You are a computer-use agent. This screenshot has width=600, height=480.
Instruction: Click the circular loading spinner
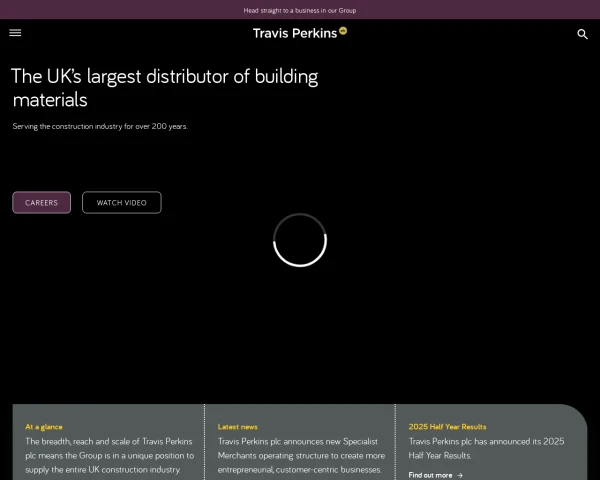(x=300, y=240)
